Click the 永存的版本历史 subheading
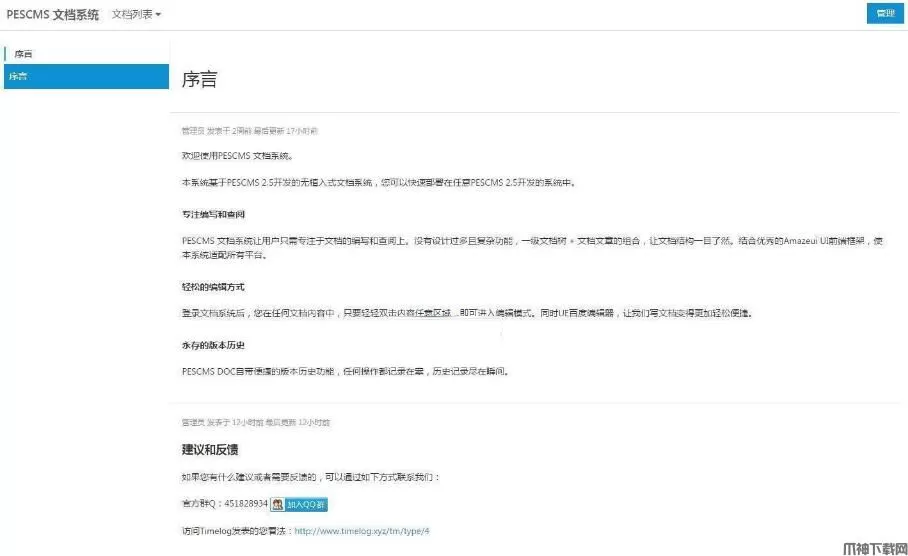The image size is (908, 556). 213,345
